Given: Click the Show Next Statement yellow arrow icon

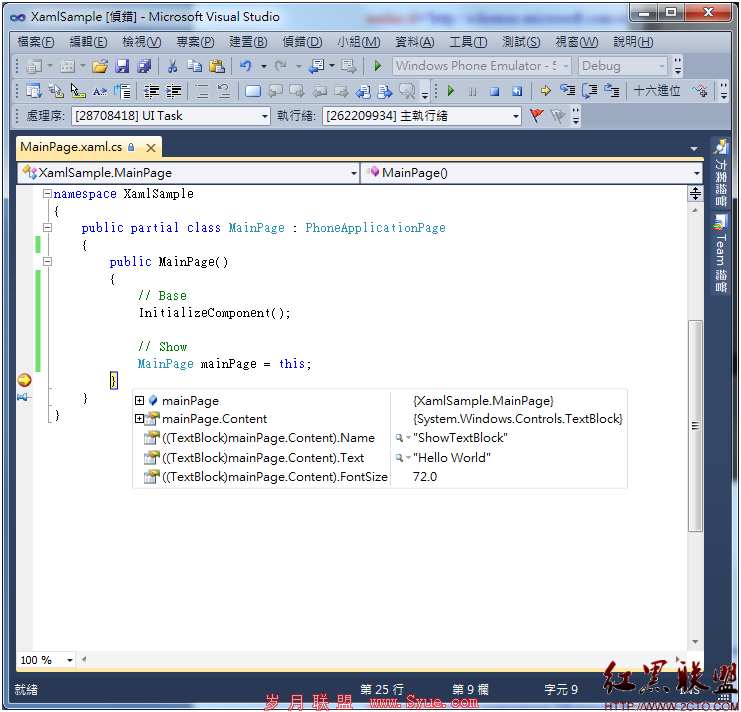Looking at the screenshot, I should pos(545,91).
